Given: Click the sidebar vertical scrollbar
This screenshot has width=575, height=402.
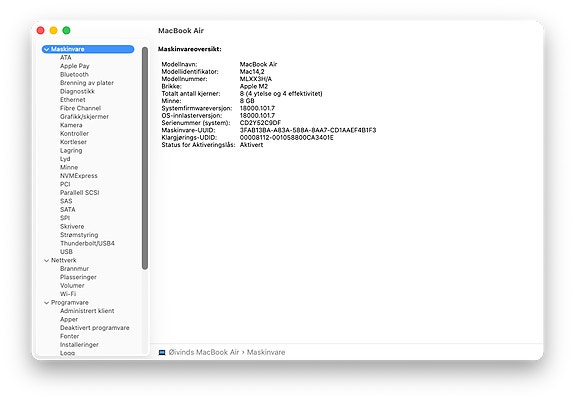Looking at the screenshot, I should (x=145, y=158).
